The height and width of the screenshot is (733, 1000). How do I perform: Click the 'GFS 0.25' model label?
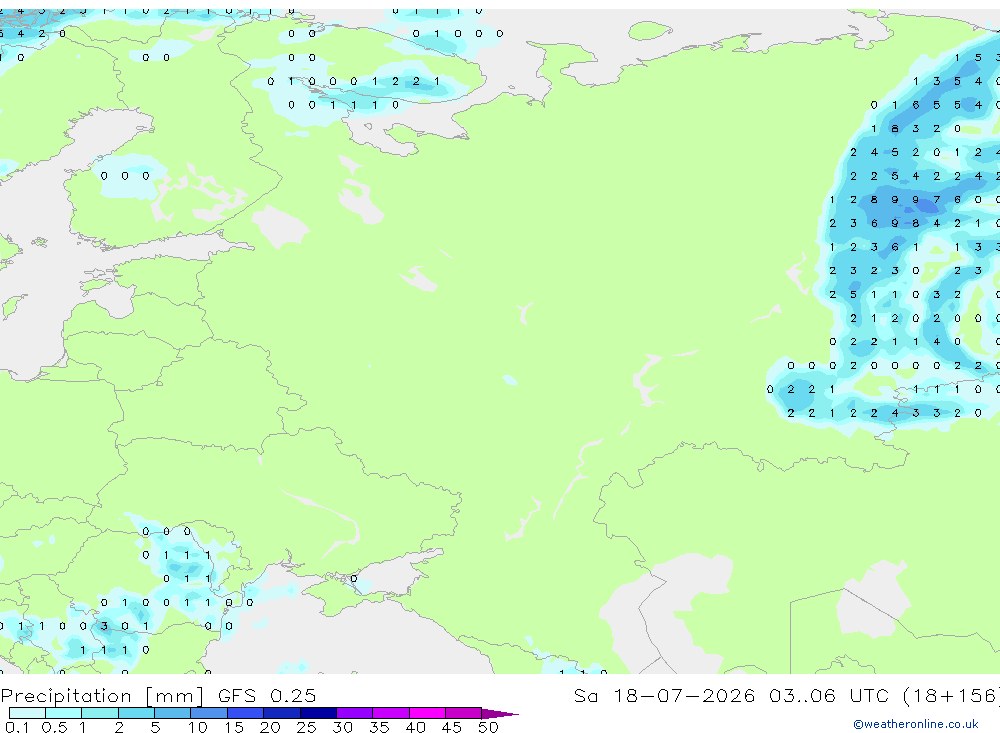coord(267,695)
